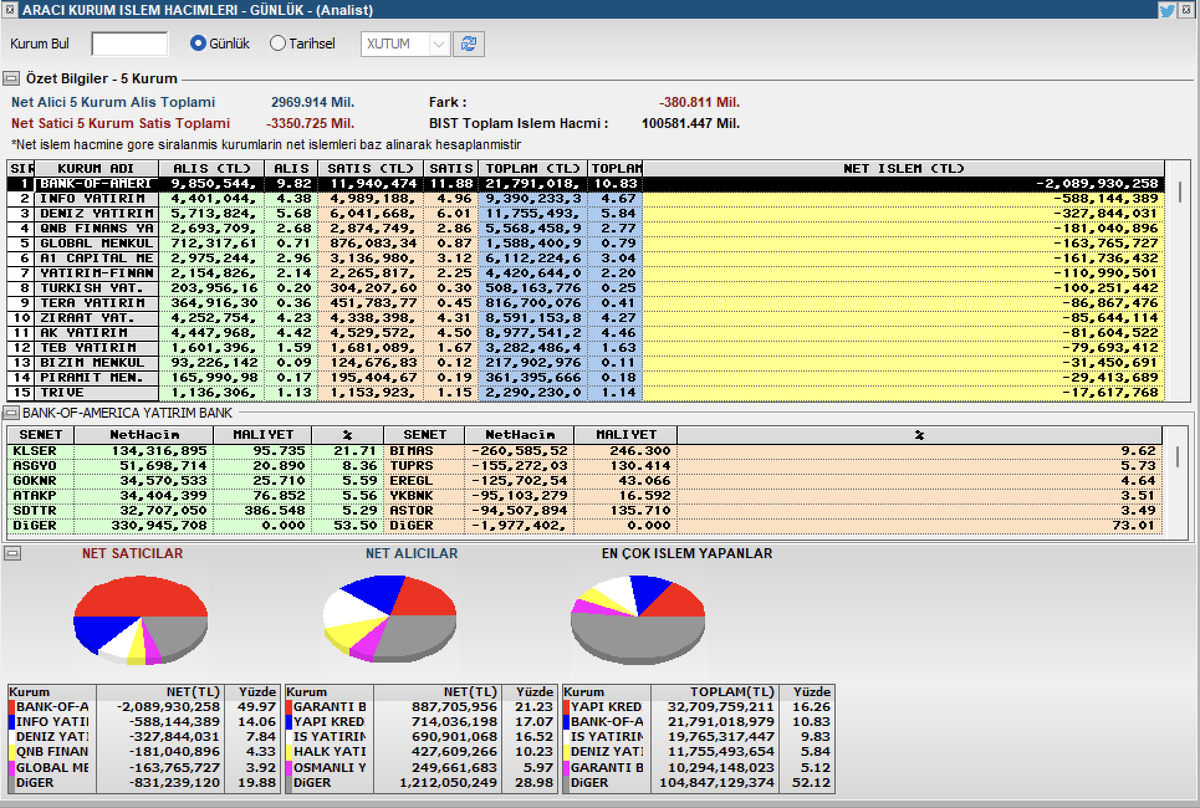Select the BANK-OF-AMERI row in table

[586, 184]
